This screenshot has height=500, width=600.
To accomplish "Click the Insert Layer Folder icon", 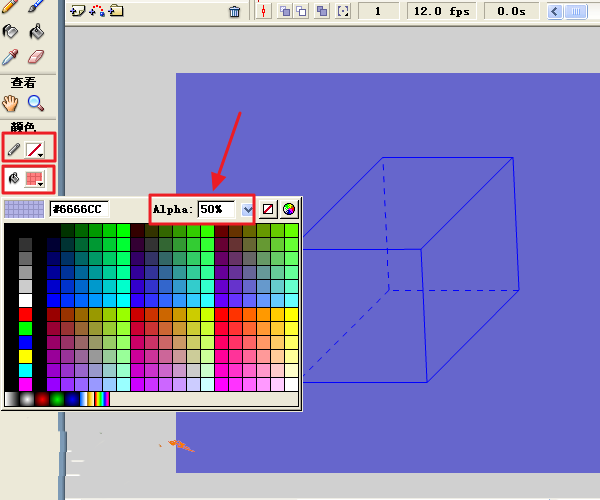I will point(116,11).
